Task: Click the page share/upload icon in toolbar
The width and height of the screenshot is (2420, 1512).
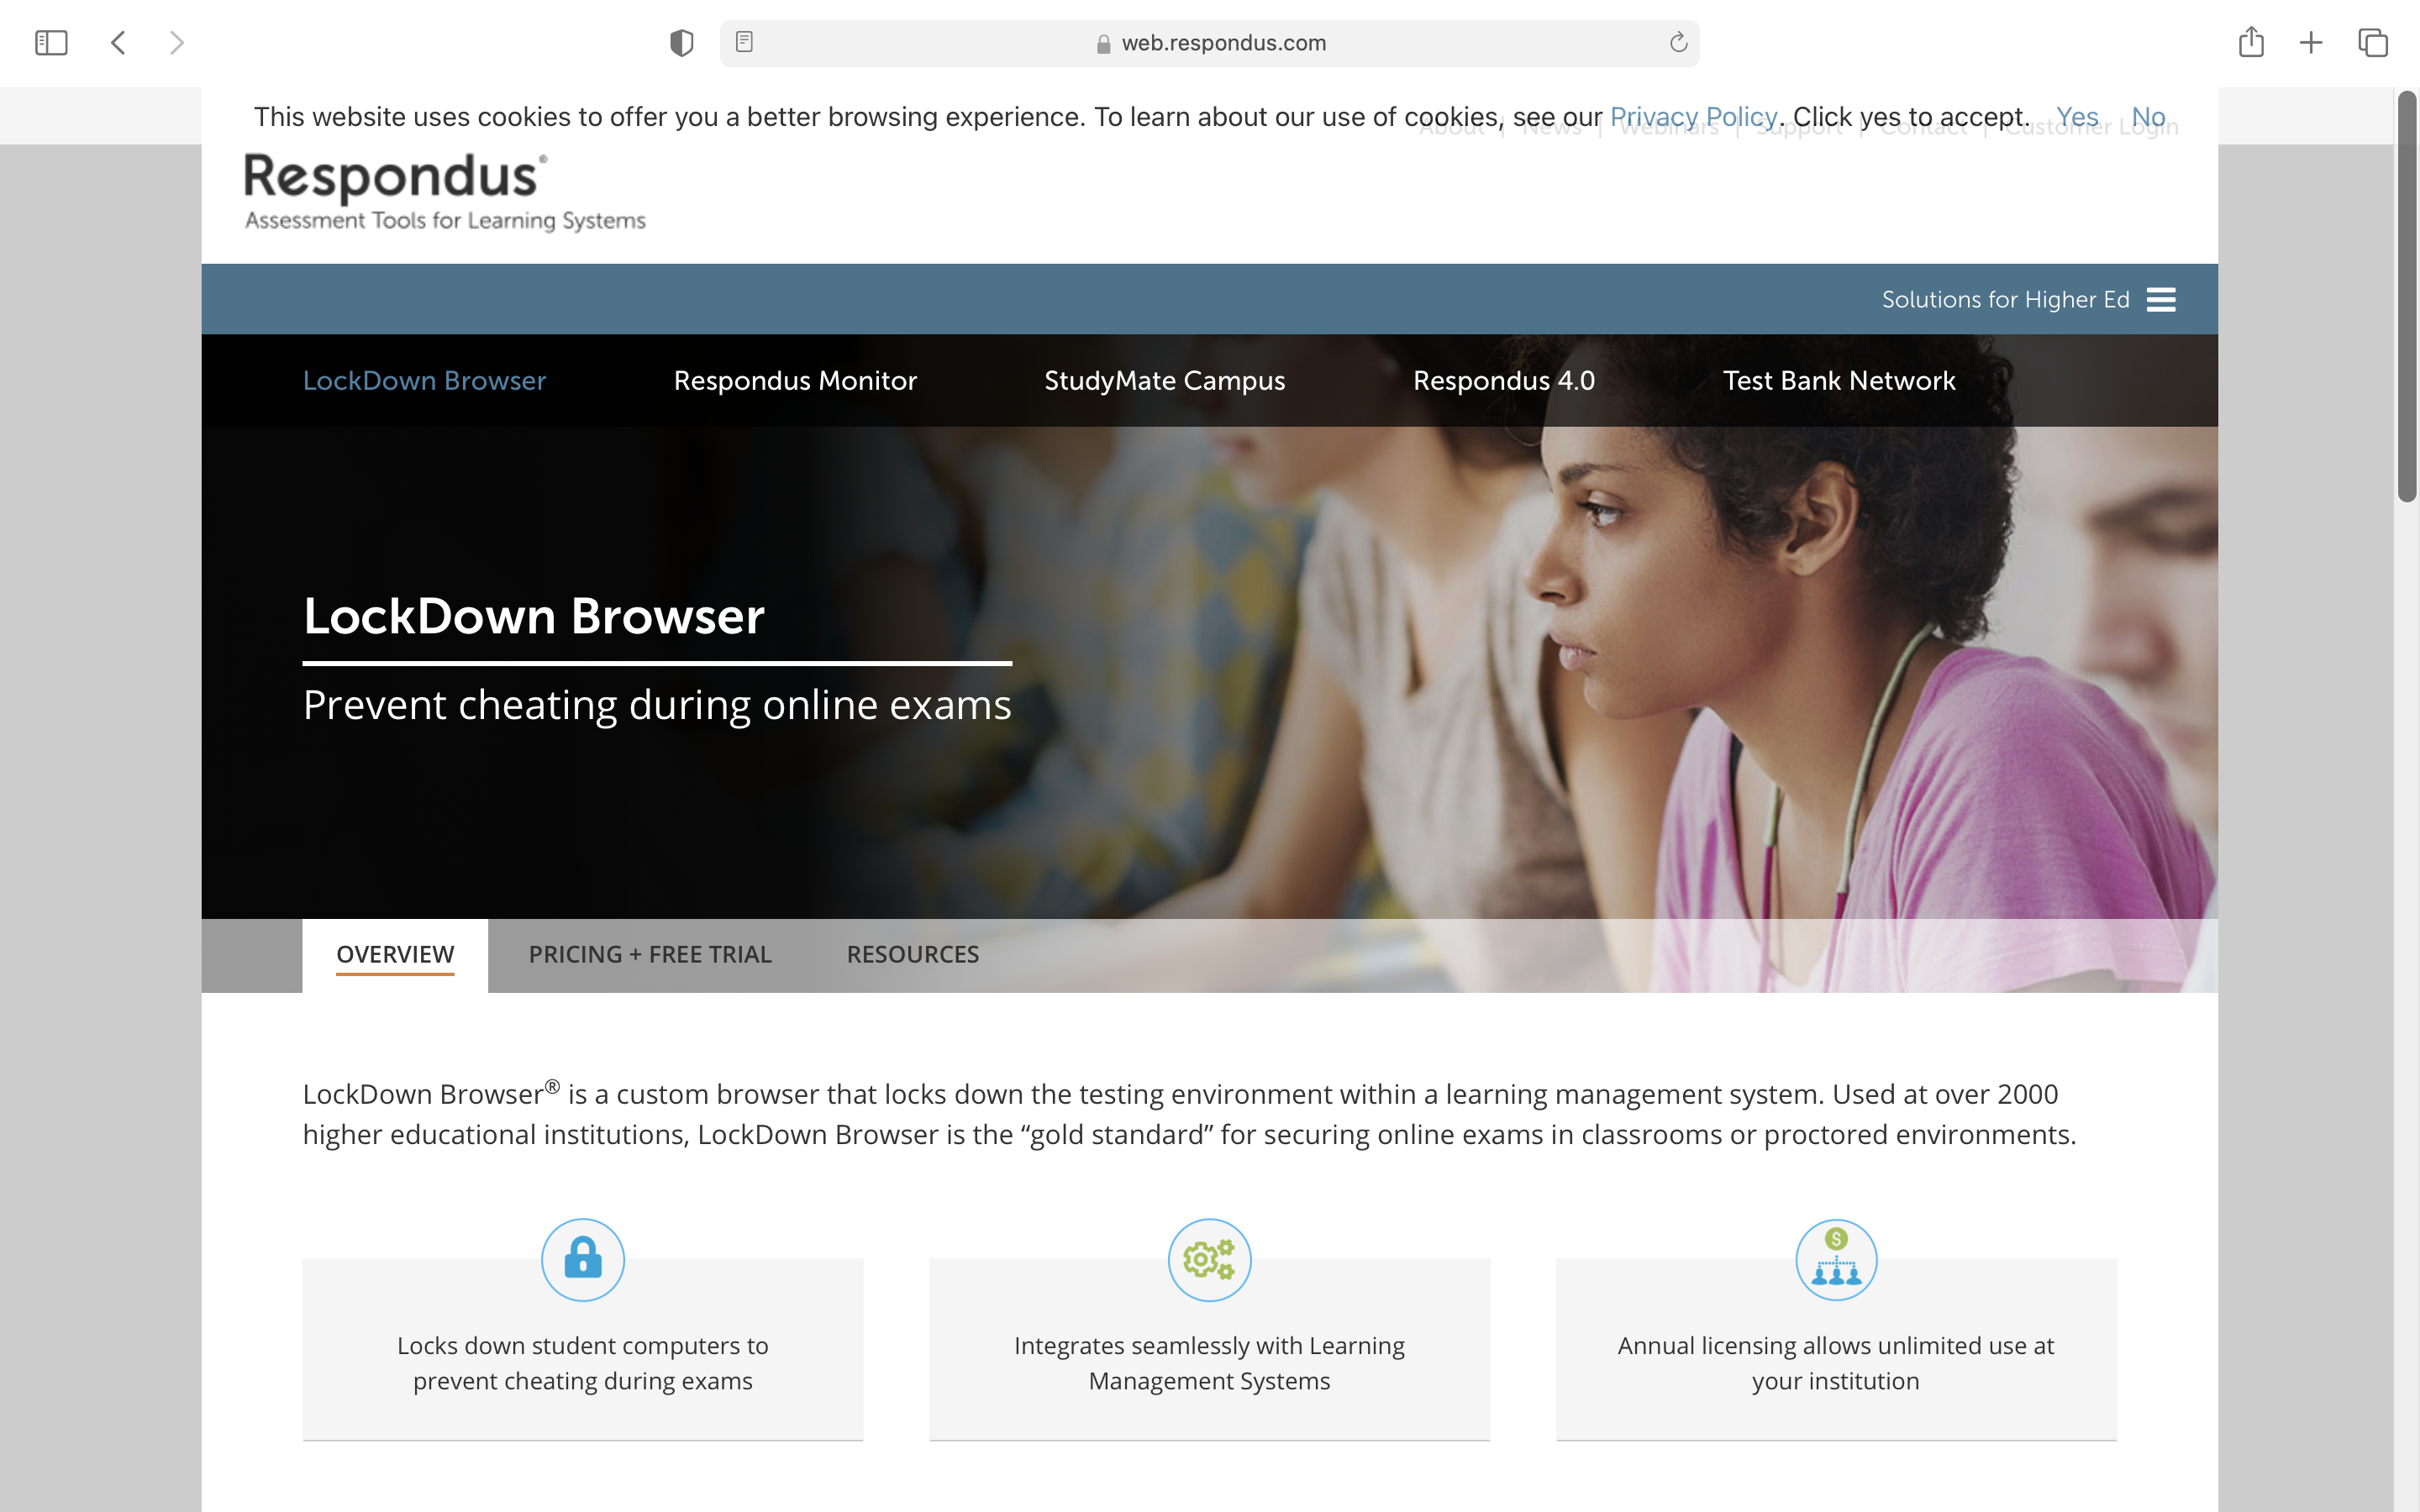Action: click(x=2253, y=44)
